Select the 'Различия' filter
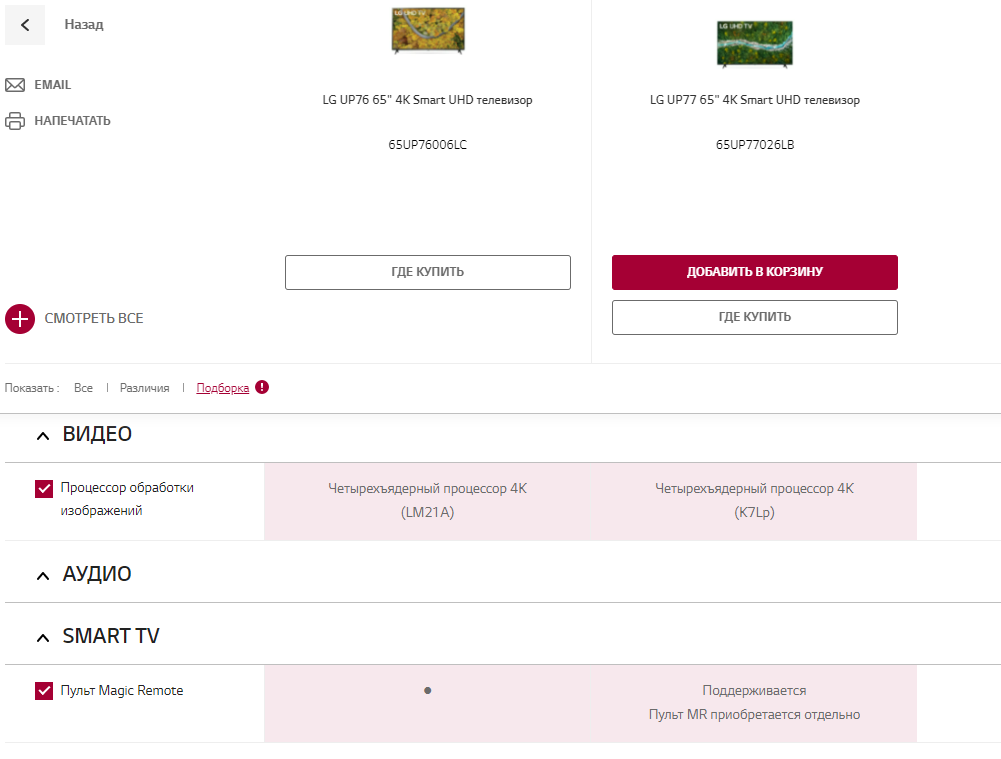The width and height of the screenshot is (1001, 759). coord(145,388)
